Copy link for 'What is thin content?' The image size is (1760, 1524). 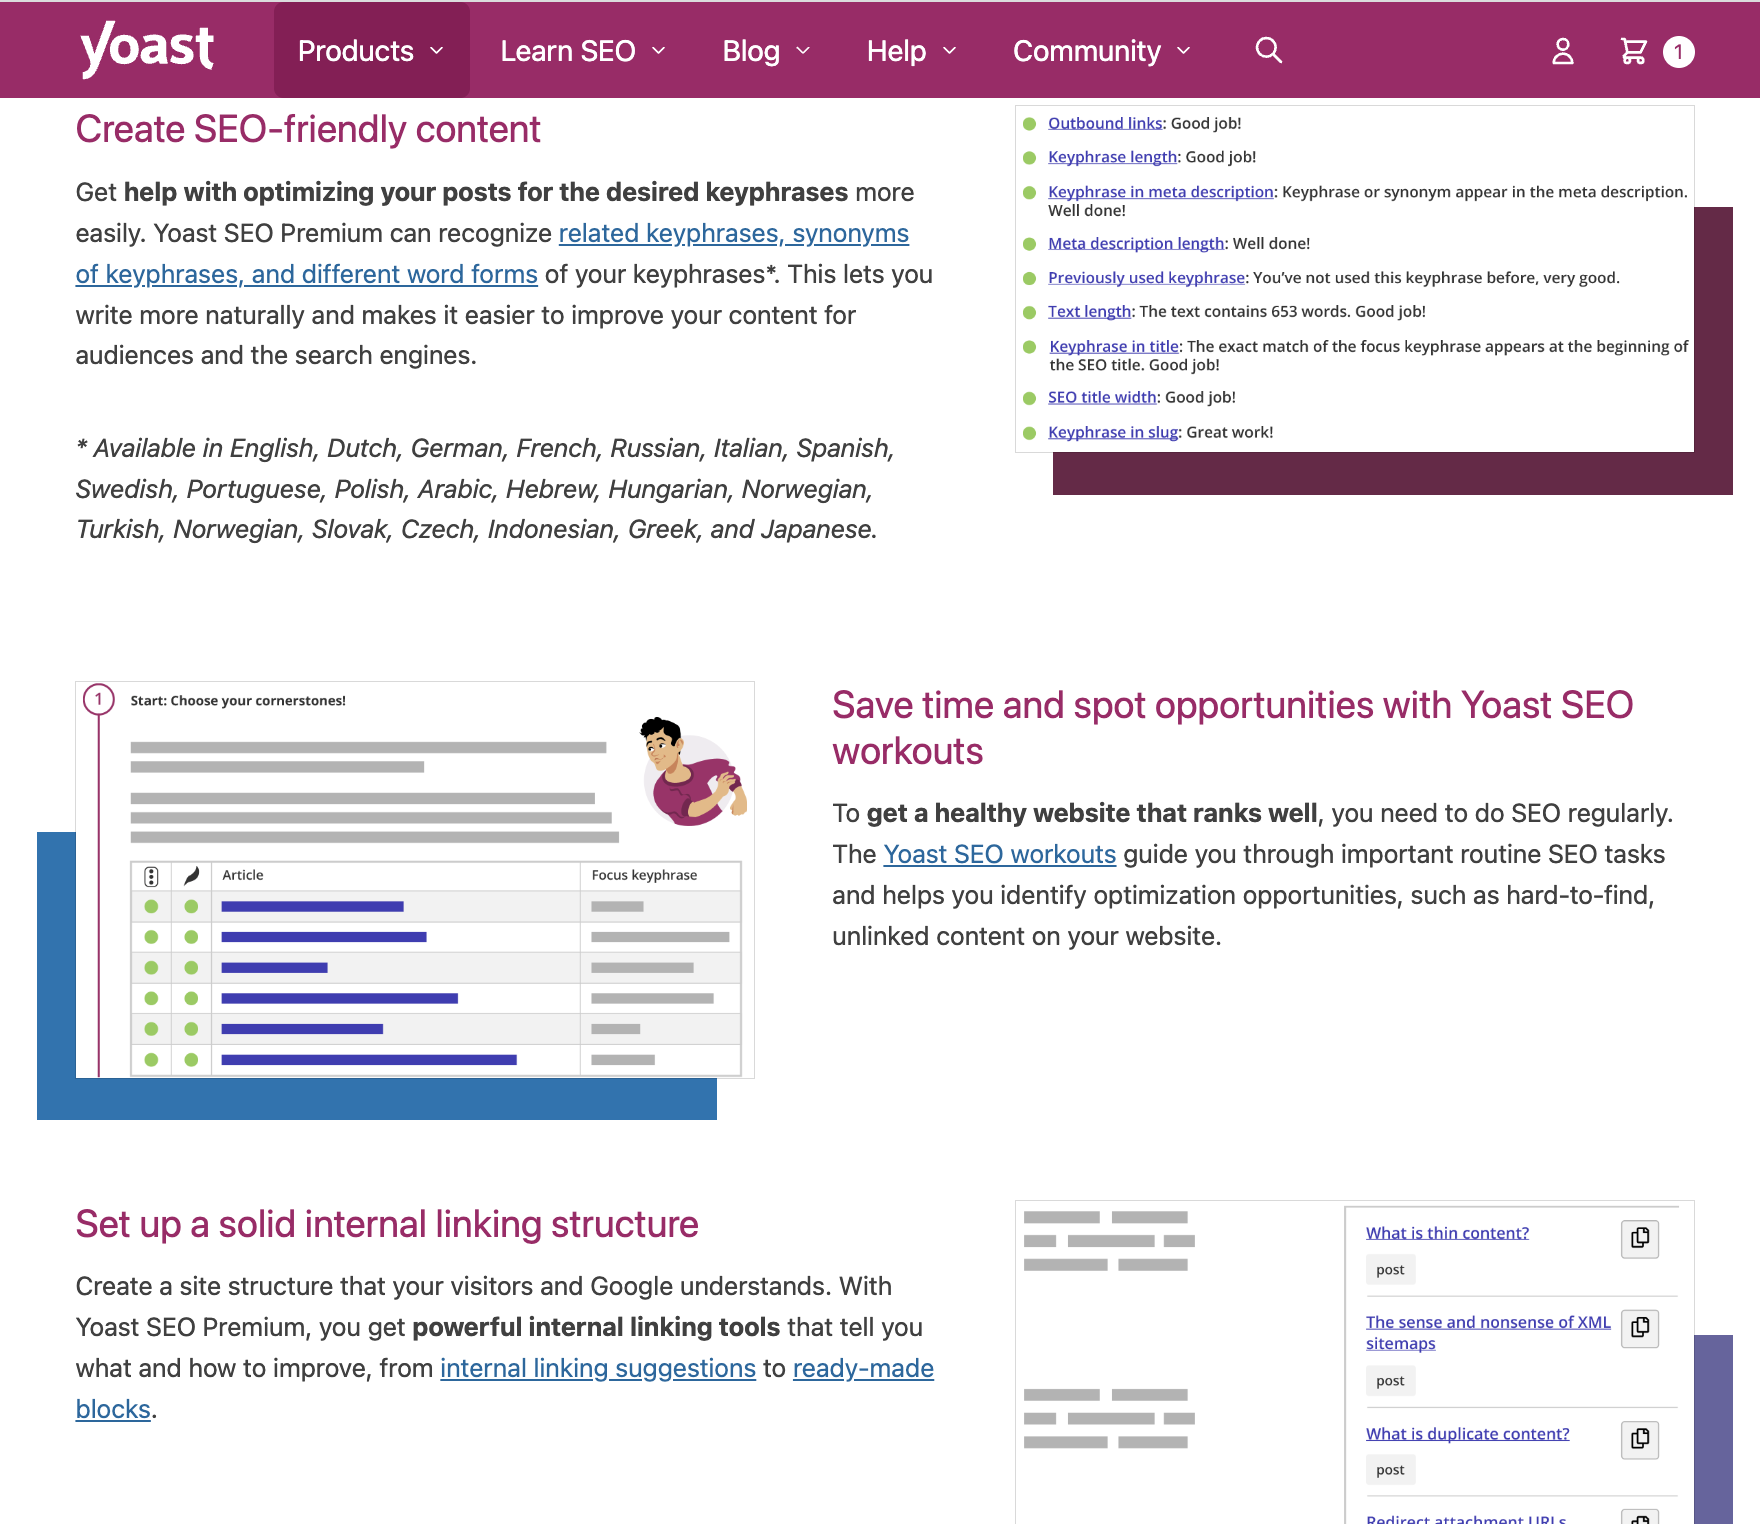(1639, 1238)
